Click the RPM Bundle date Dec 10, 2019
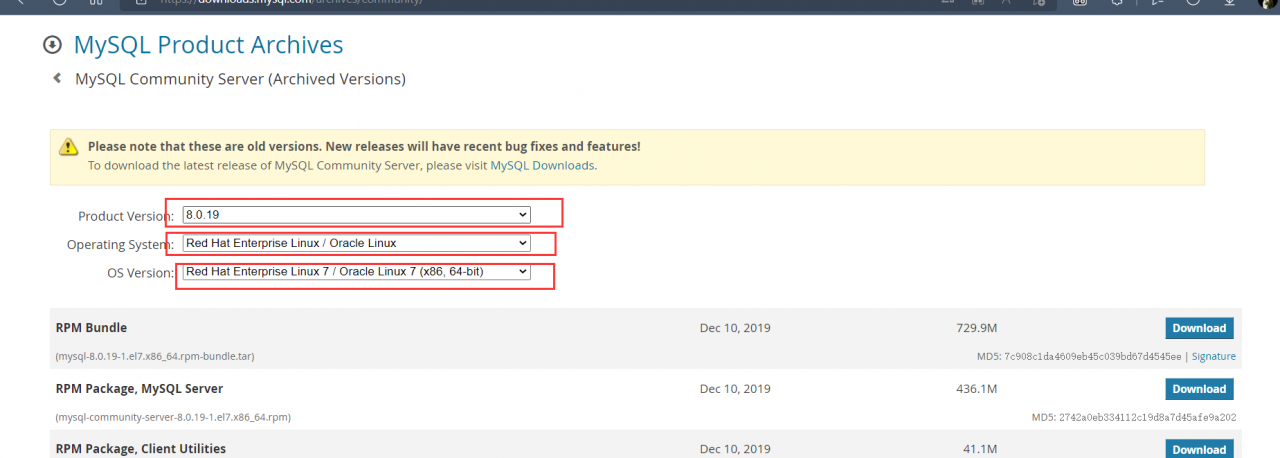This screenshot has width=1280, height=458. tap(735, 328)
